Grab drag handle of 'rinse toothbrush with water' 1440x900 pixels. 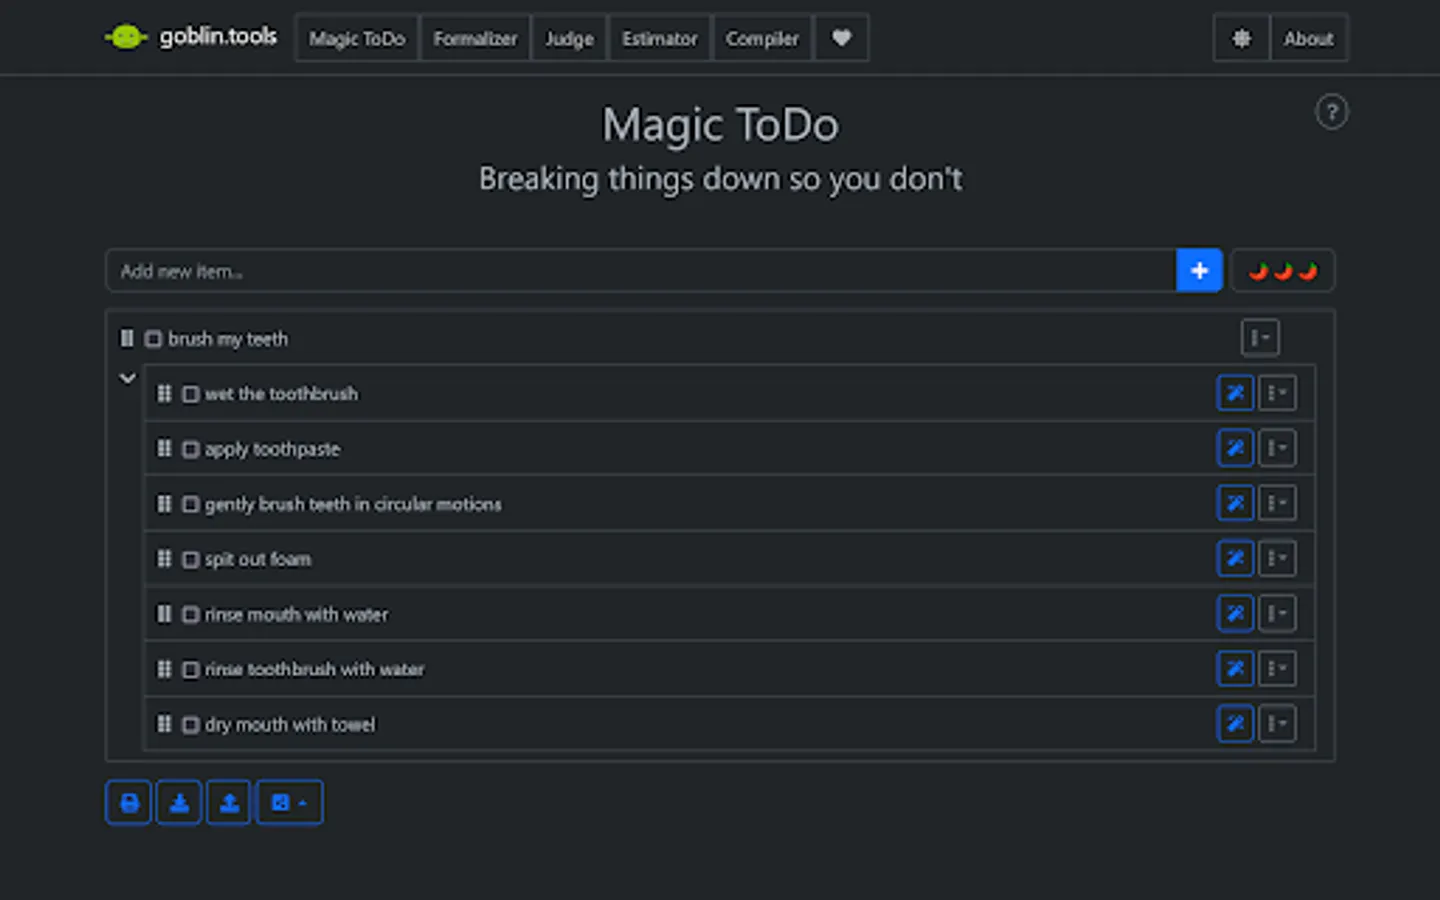tap(164, 668)
